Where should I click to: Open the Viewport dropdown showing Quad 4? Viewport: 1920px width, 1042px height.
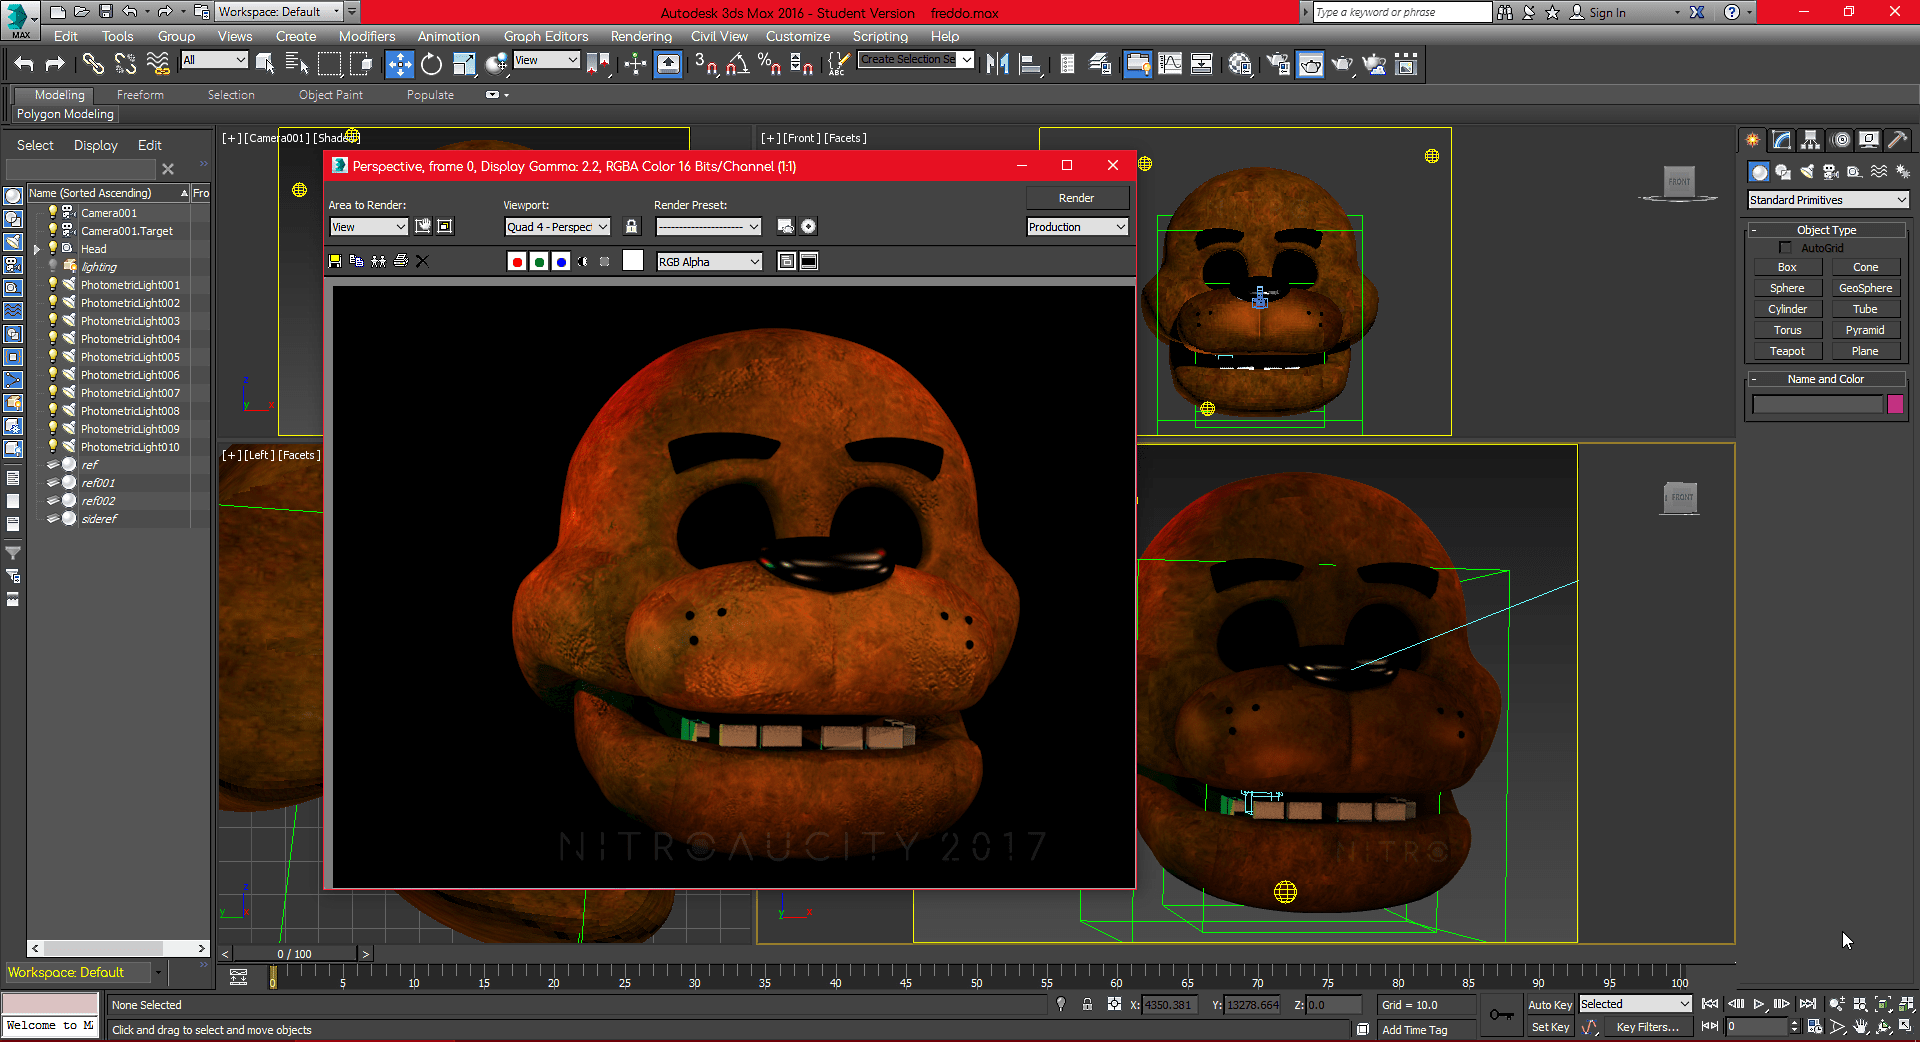(557, 227)
